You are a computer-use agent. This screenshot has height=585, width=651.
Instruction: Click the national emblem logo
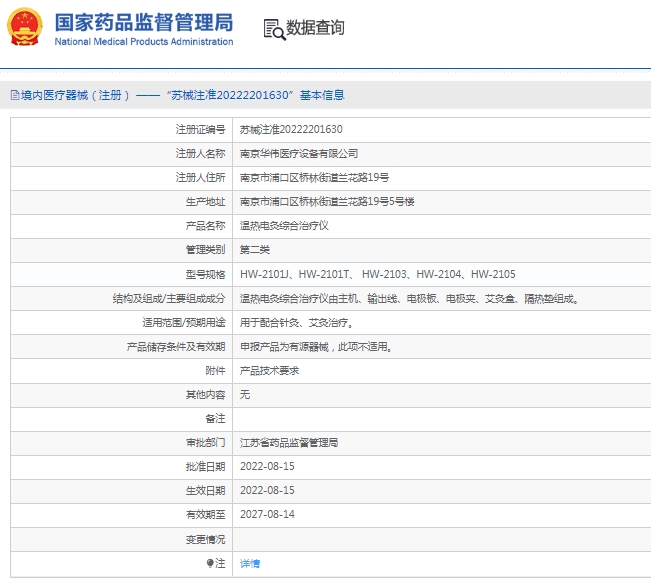24,27
